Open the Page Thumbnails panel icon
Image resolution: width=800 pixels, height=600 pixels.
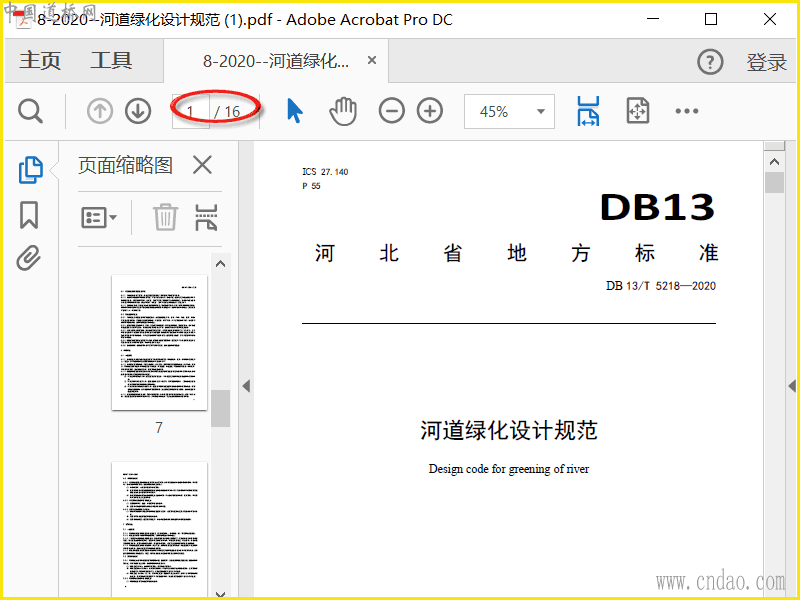point(31,170)
